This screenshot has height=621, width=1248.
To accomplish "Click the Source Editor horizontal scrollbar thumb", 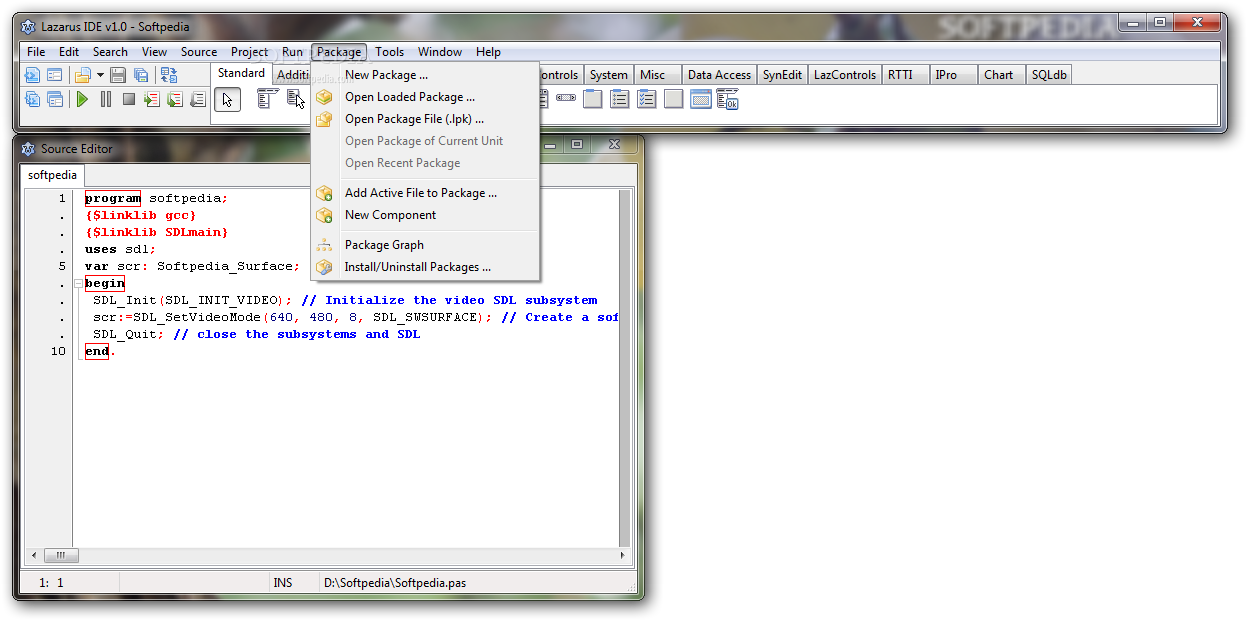I will point(61,555).
